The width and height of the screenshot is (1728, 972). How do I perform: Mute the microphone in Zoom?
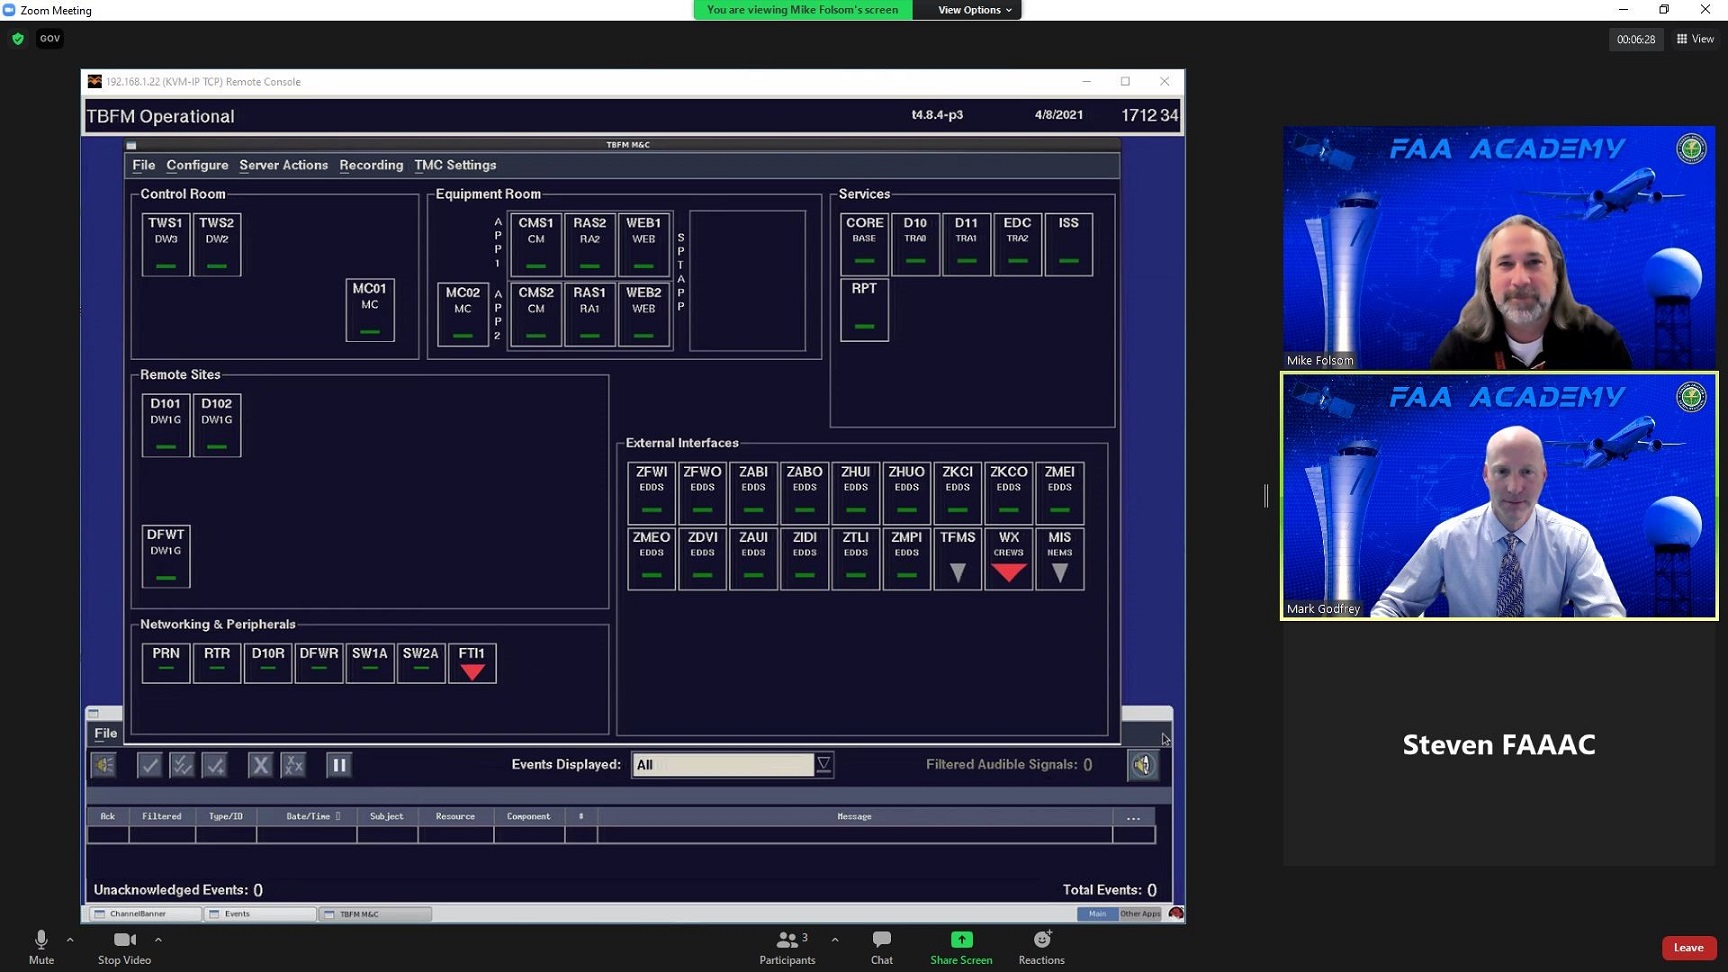click(x=41, y=946)
